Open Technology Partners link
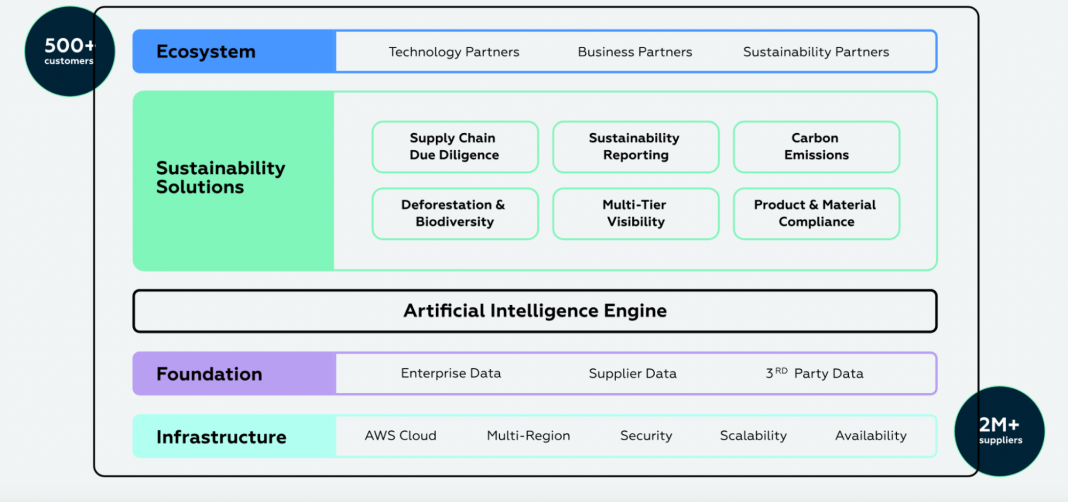This screenshot has height=502, width=1068. tap(454, 52)
